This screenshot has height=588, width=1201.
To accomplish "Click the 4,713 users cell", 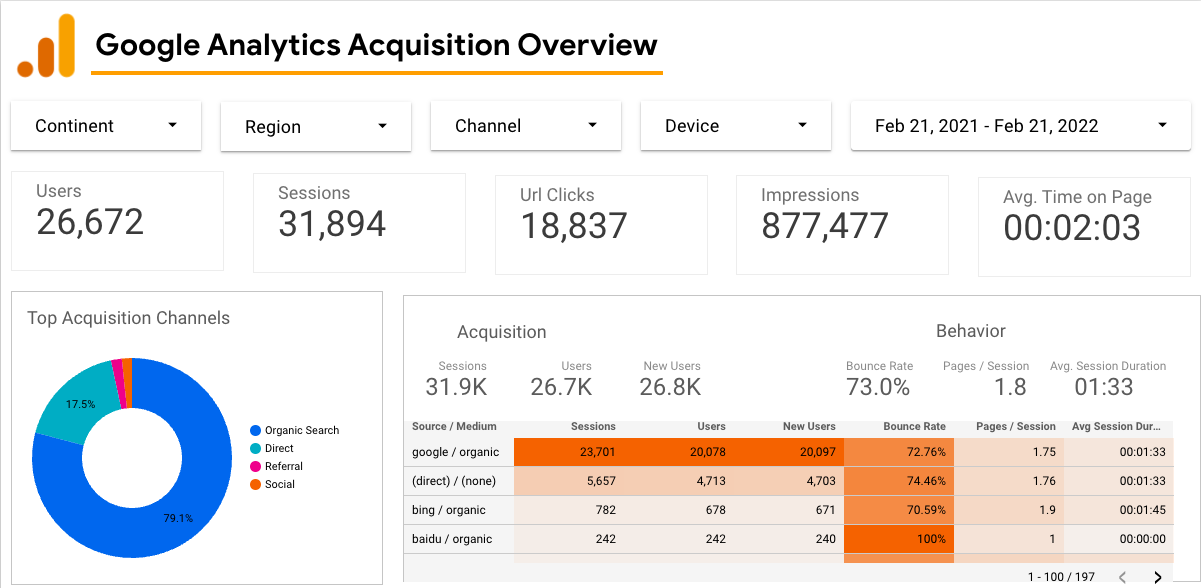I will 679,481.
